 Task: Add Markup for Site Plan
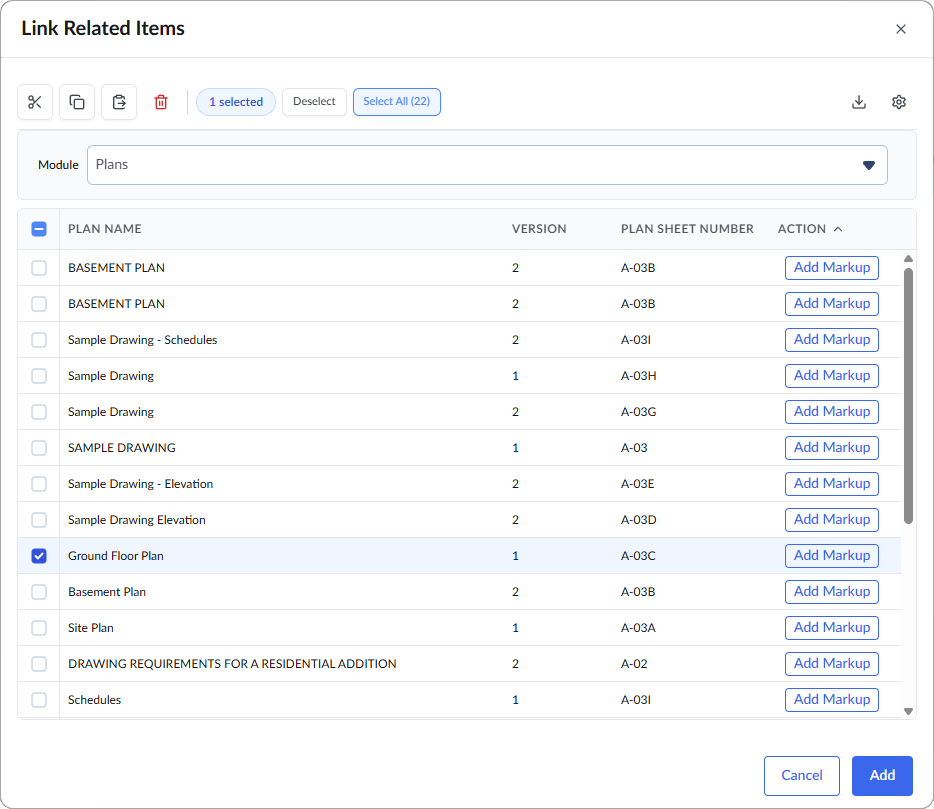[832, 628]
